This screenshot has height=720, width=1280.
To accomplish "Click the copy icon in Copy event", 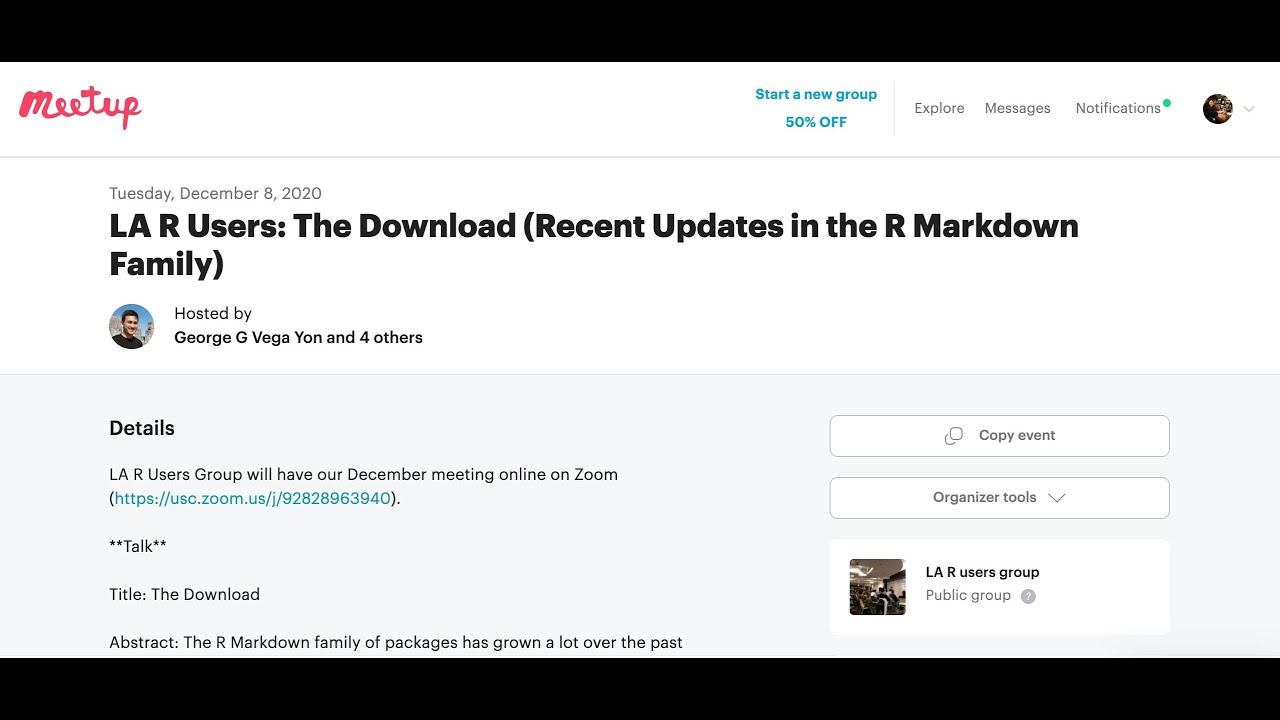I will 954,436.
